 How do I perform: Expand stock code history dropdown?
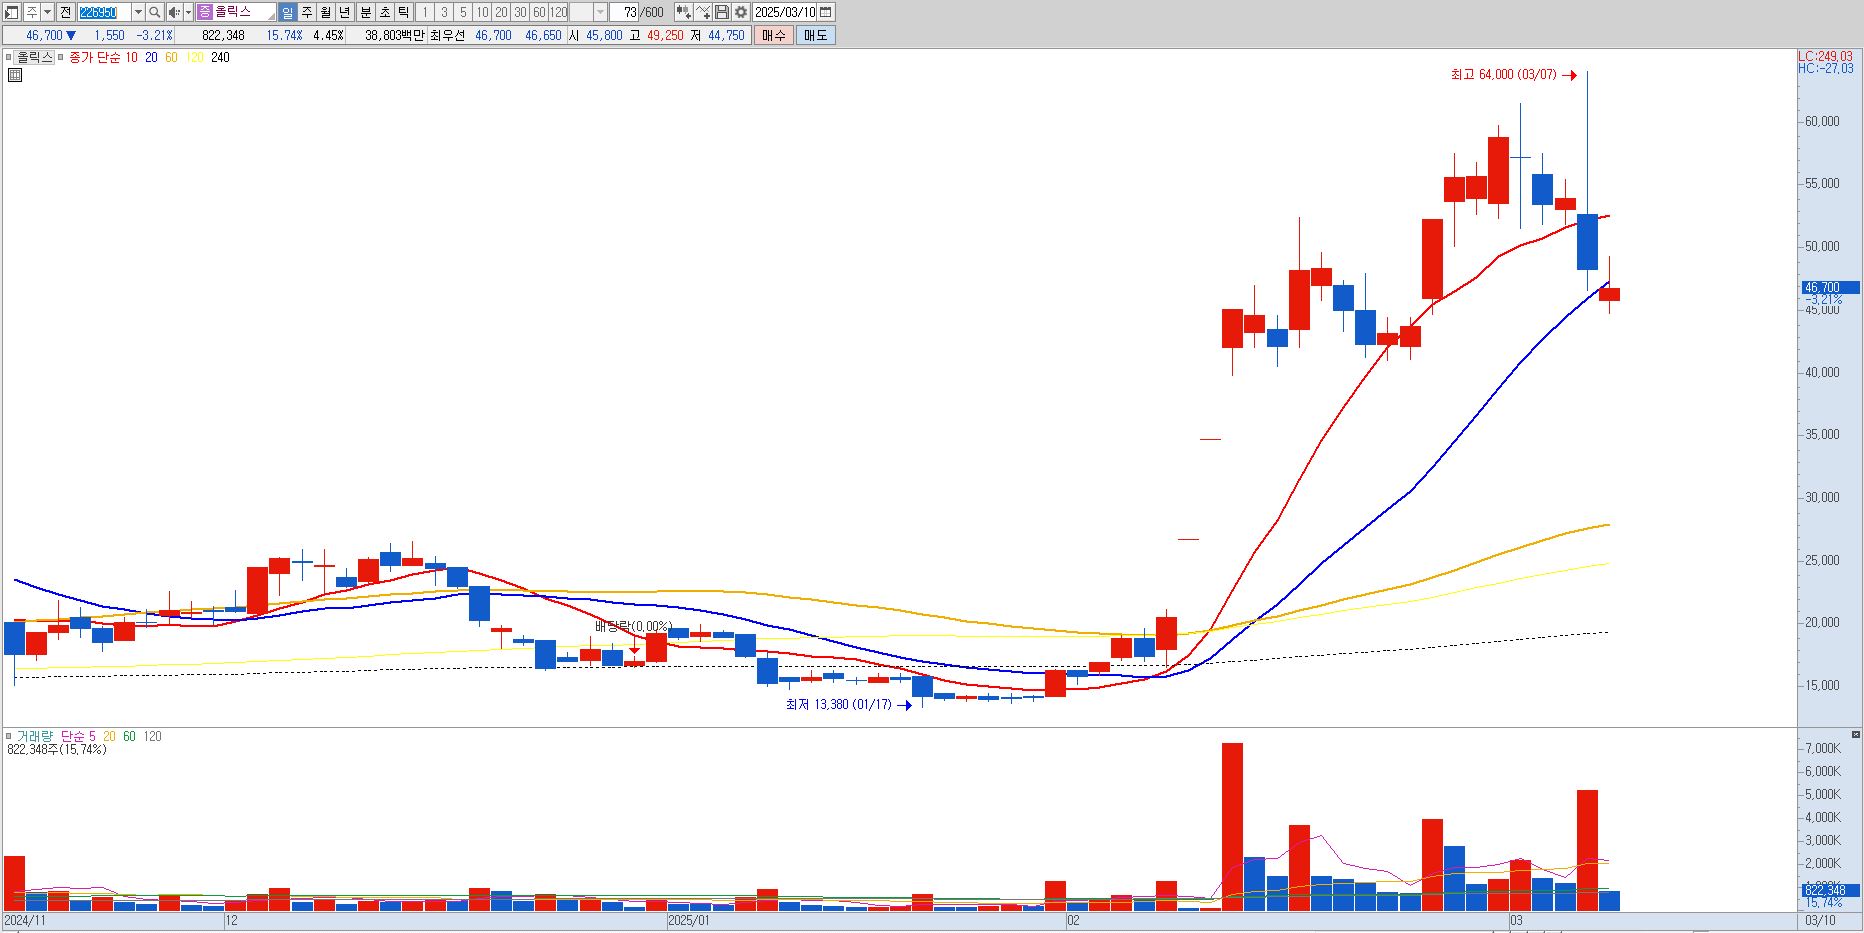(x=138, y=12)
